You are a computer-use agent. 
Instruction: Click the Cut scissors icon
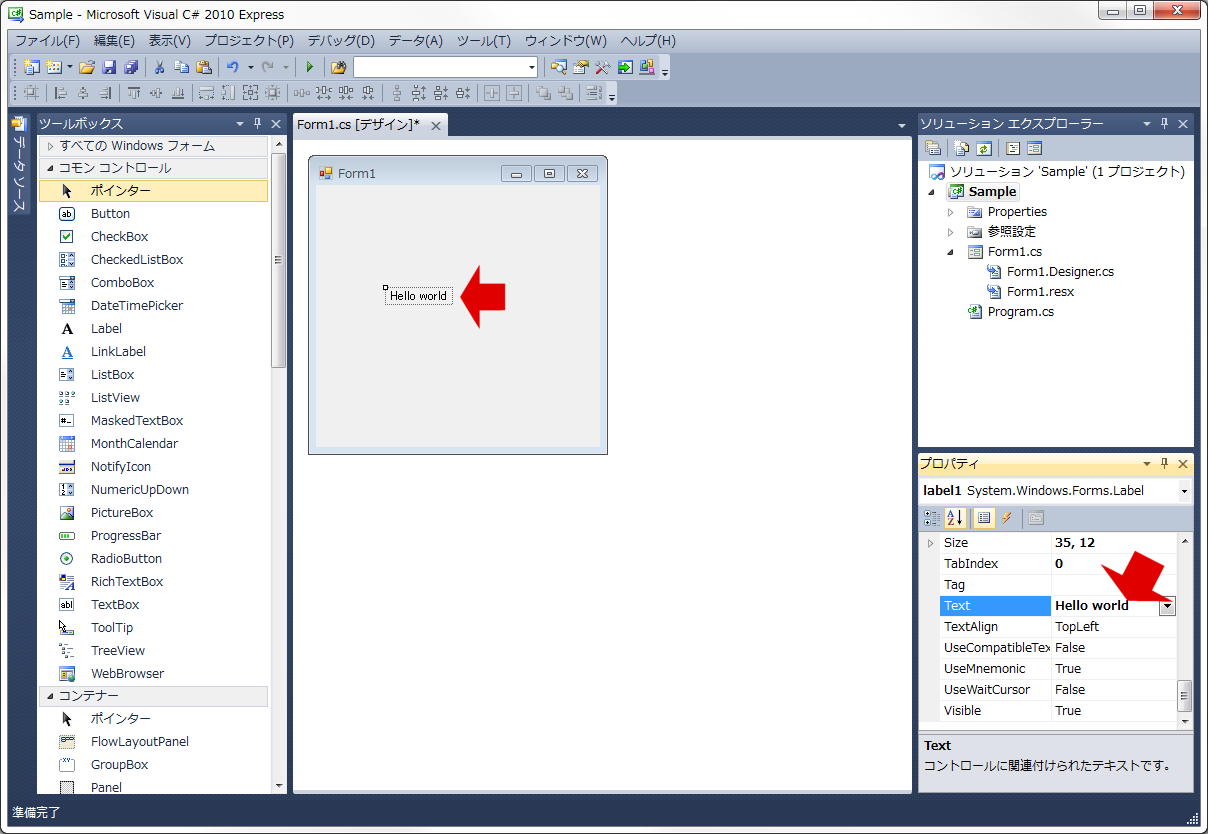click(158, 67)
